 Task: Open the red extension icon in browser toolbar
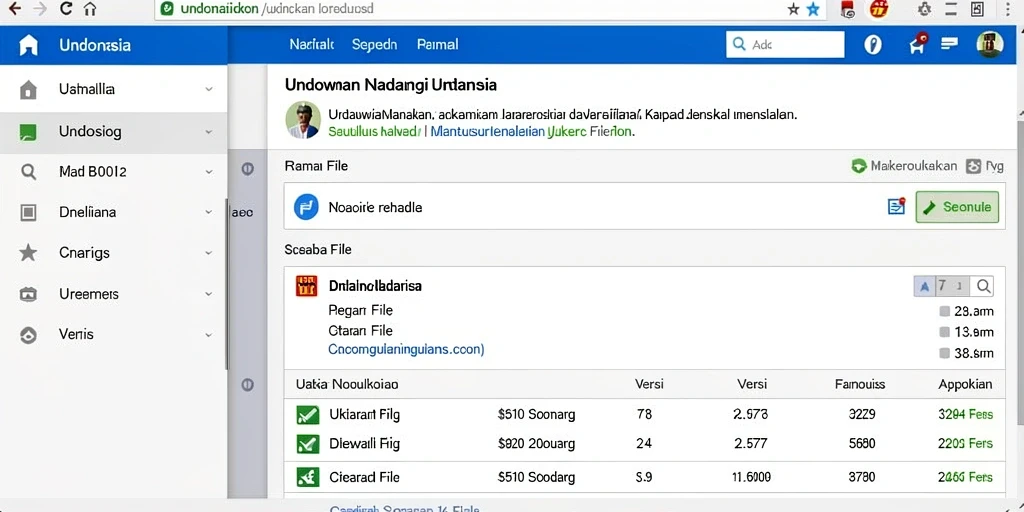pos(848,9)
